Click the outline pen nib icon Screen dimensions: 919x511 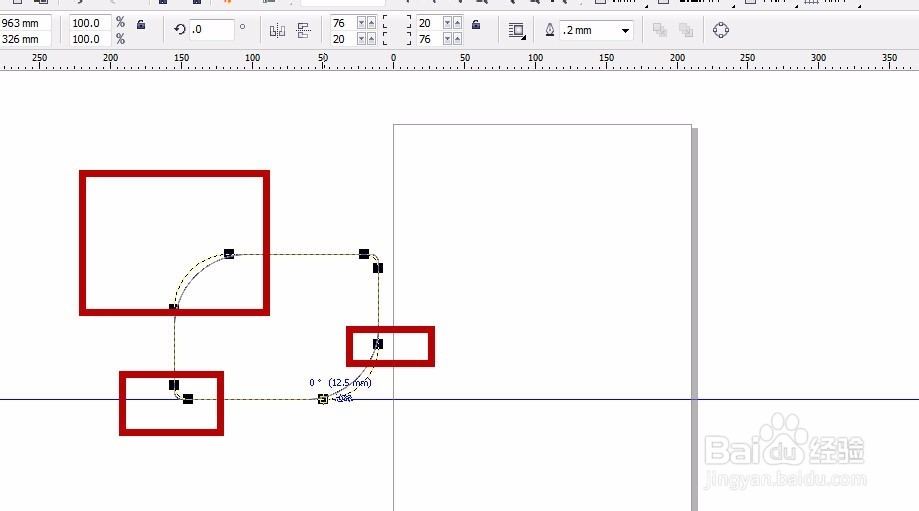pyautogui.click(x=550, y=30)
